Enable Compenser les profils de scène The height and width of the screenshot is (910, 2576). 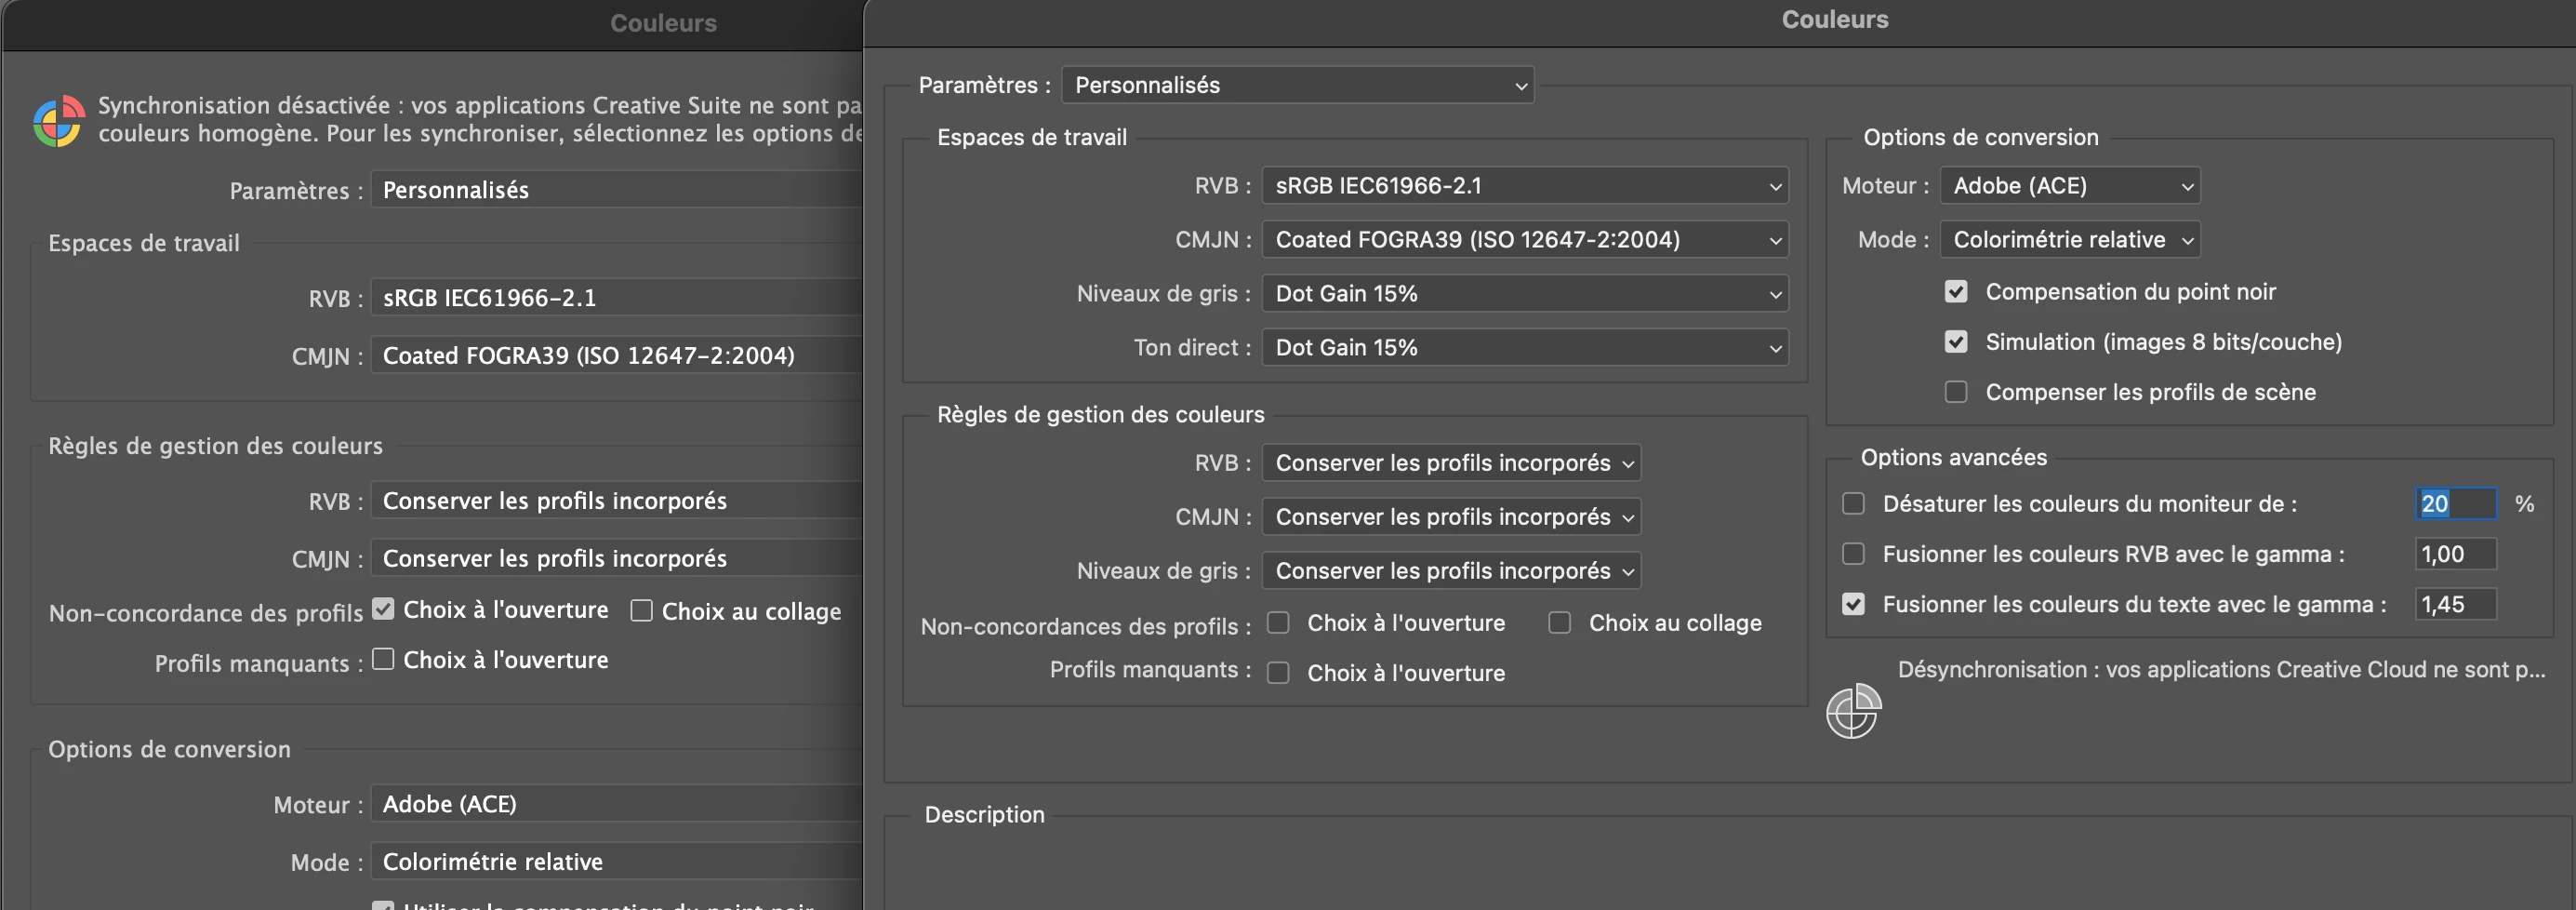click(1956, 391)
